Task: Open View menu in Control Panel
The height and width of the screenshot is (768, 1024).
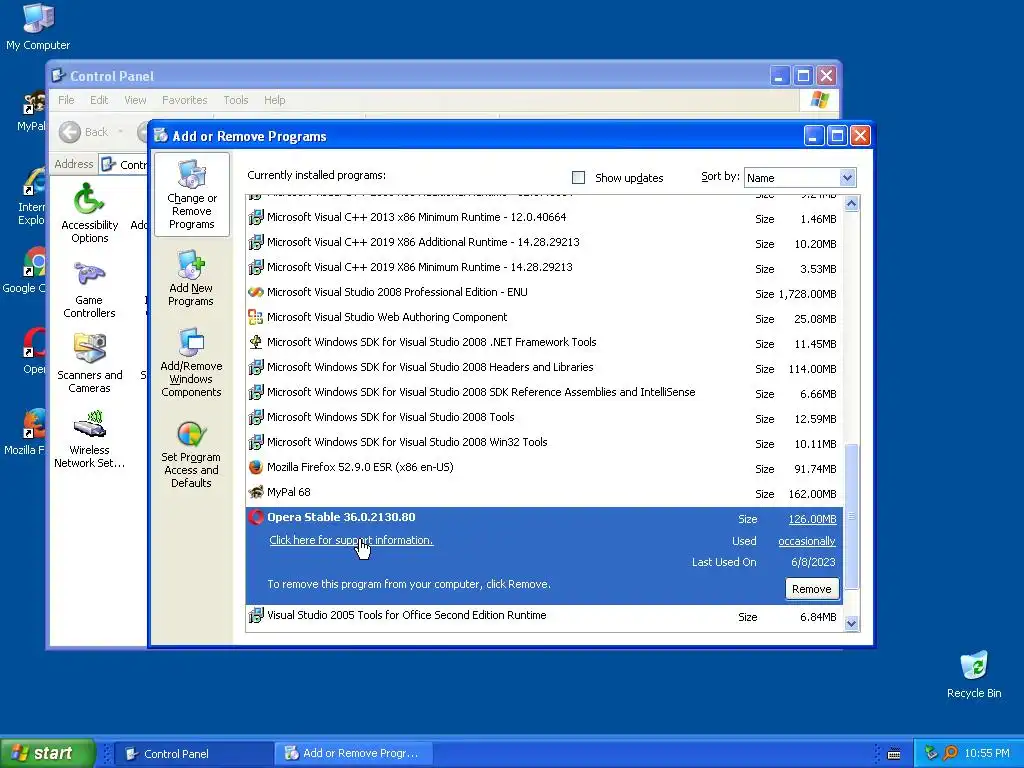Action: [x=135, y=100]
